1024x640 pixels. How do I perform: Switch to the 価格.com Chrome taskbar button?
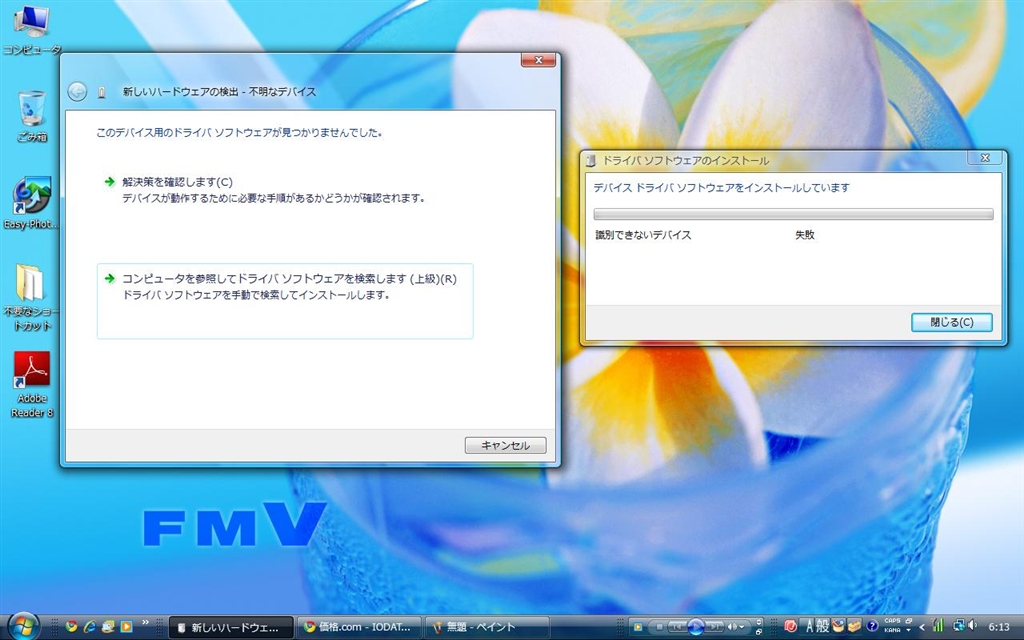tap(359, 628)
